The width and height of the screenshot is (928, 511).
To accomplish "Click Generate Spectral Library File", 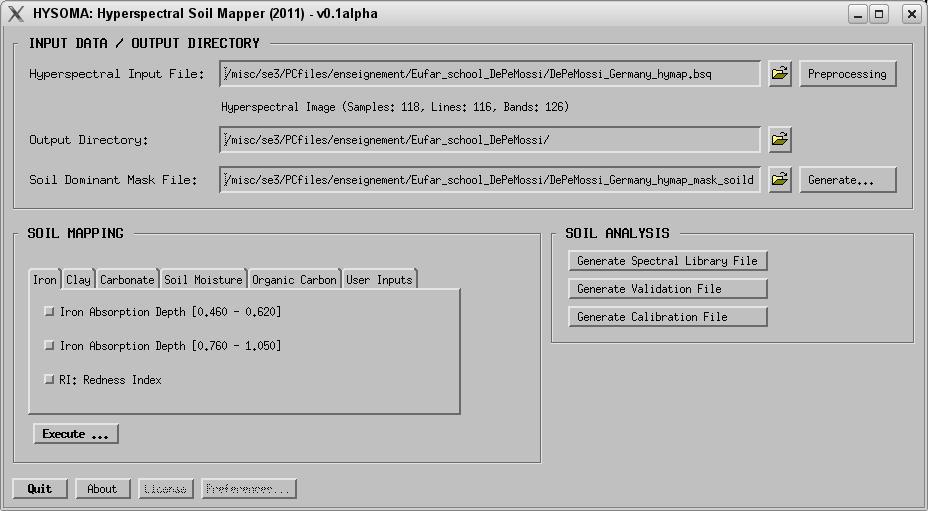I will (x=667, y=261).
